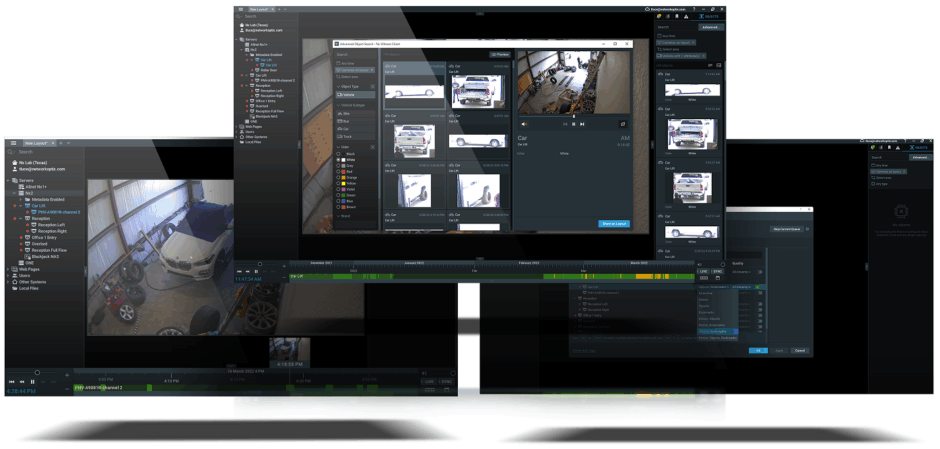Select the Blue color radio button
This screenshot has width=940, height=449.
pos(340,201)
